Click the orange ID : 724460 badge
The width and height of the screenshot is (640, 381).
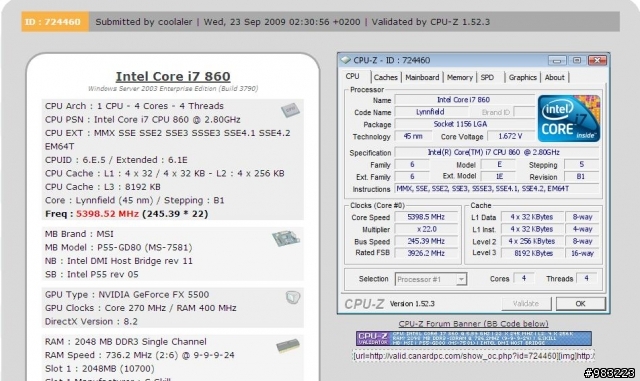pyautogui.click(x=55, y=22)
